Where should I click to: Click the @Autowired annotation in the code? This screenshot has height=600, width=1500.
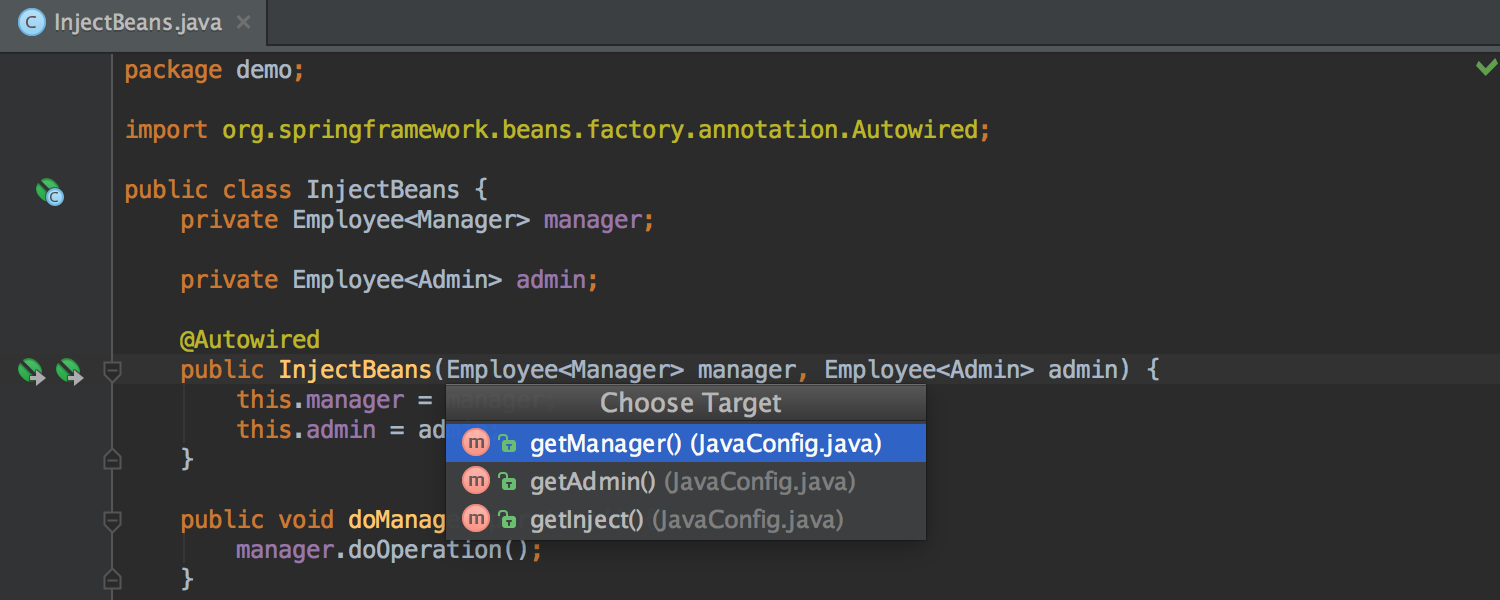(x=249, y=339)
